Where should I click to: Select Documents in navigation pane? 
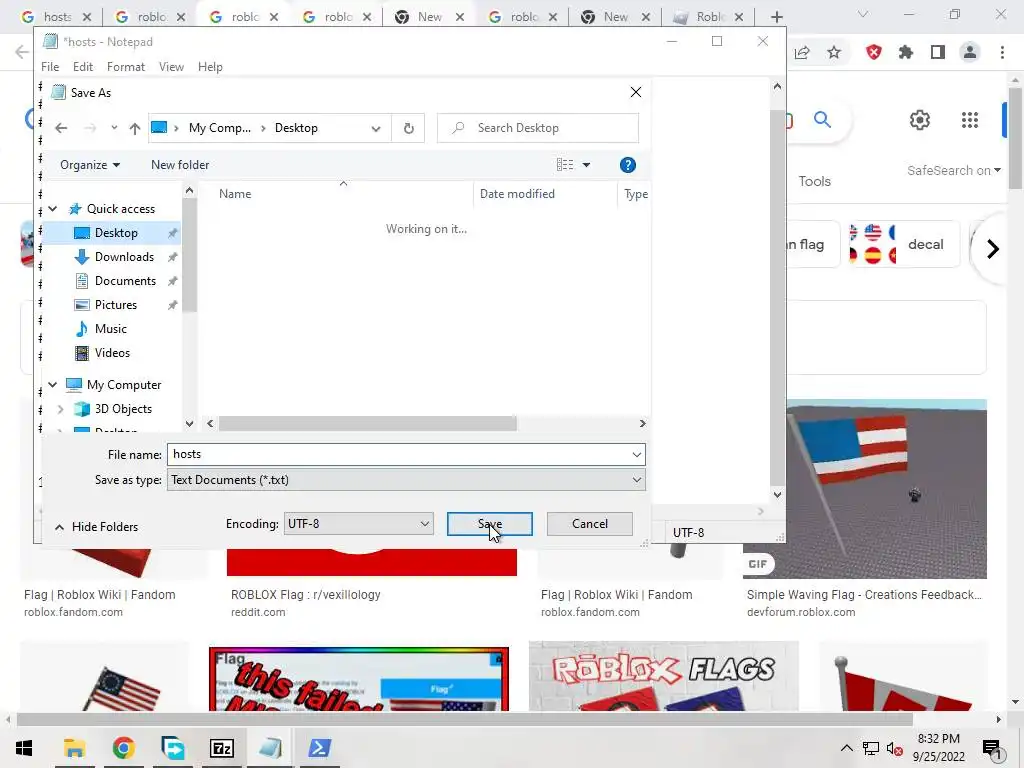click(x=125, y=281)
